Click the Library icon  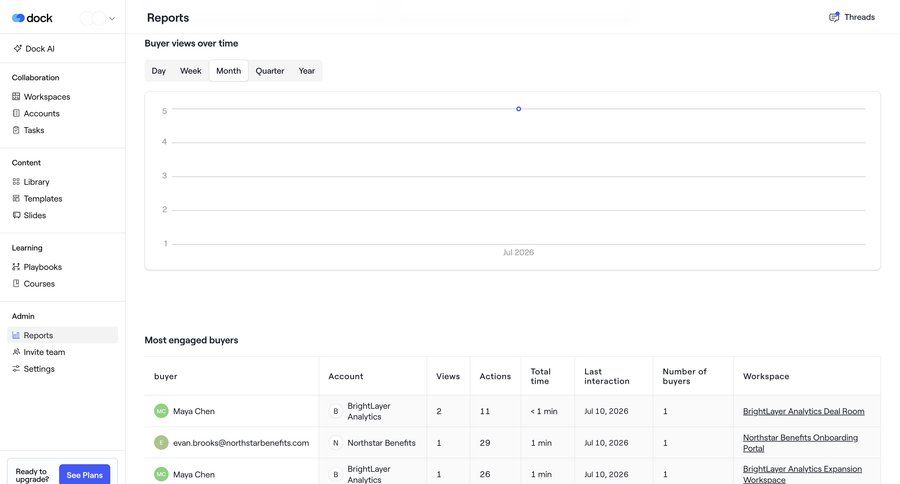point(16,181)
